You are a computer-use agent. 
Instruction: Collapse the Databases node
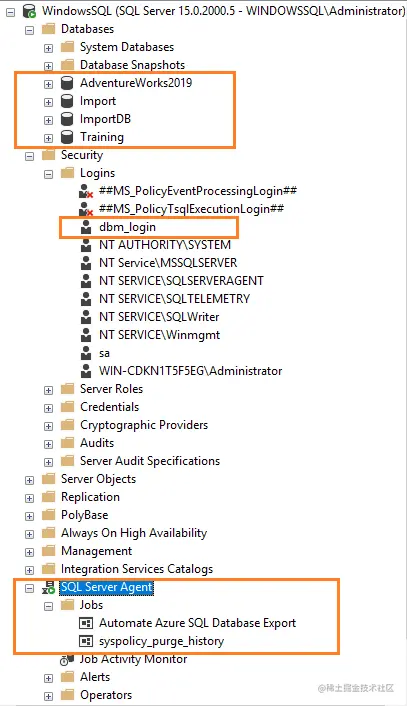coord(30,30)
